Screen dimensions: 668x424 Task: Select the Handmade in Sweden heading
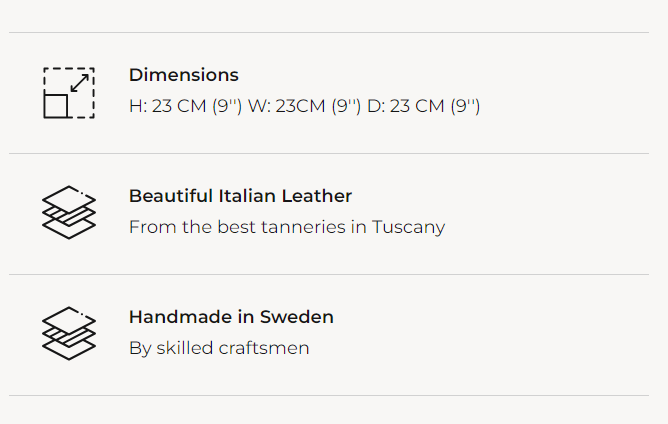pos(231,317)
